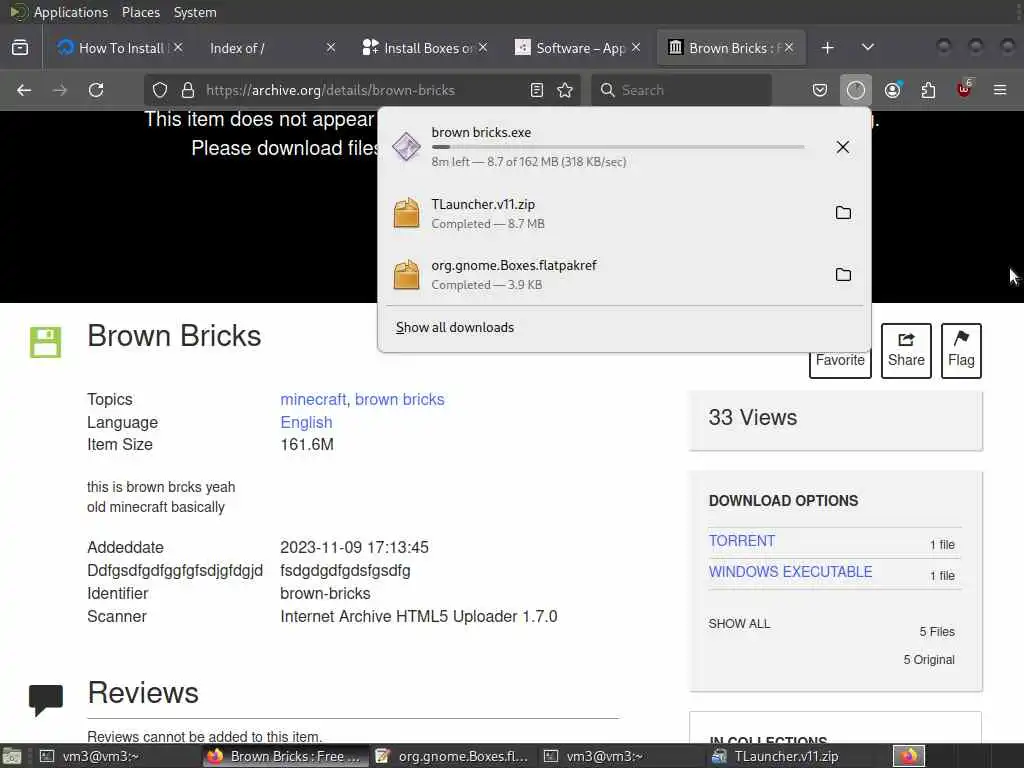Cancel the brown bricks.exe download
The height and width of the screenshot is (768, 1024).
point(843,147)
